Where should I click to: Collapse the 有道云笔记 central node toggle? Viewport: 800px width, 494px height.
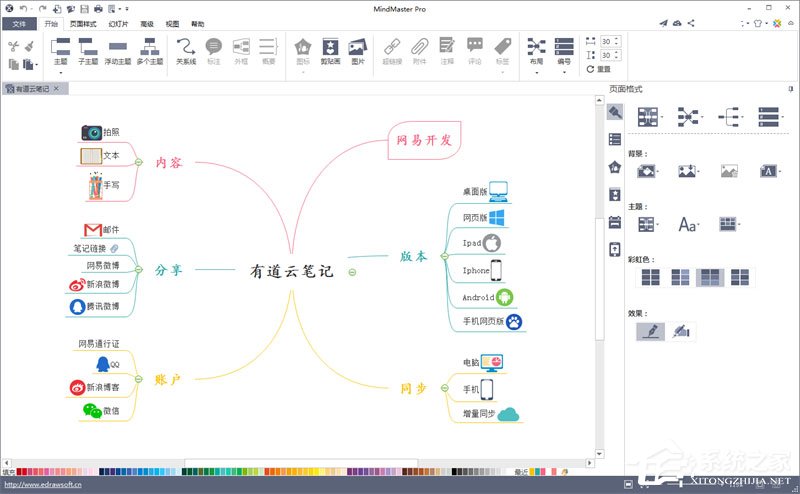pos(352,272)
